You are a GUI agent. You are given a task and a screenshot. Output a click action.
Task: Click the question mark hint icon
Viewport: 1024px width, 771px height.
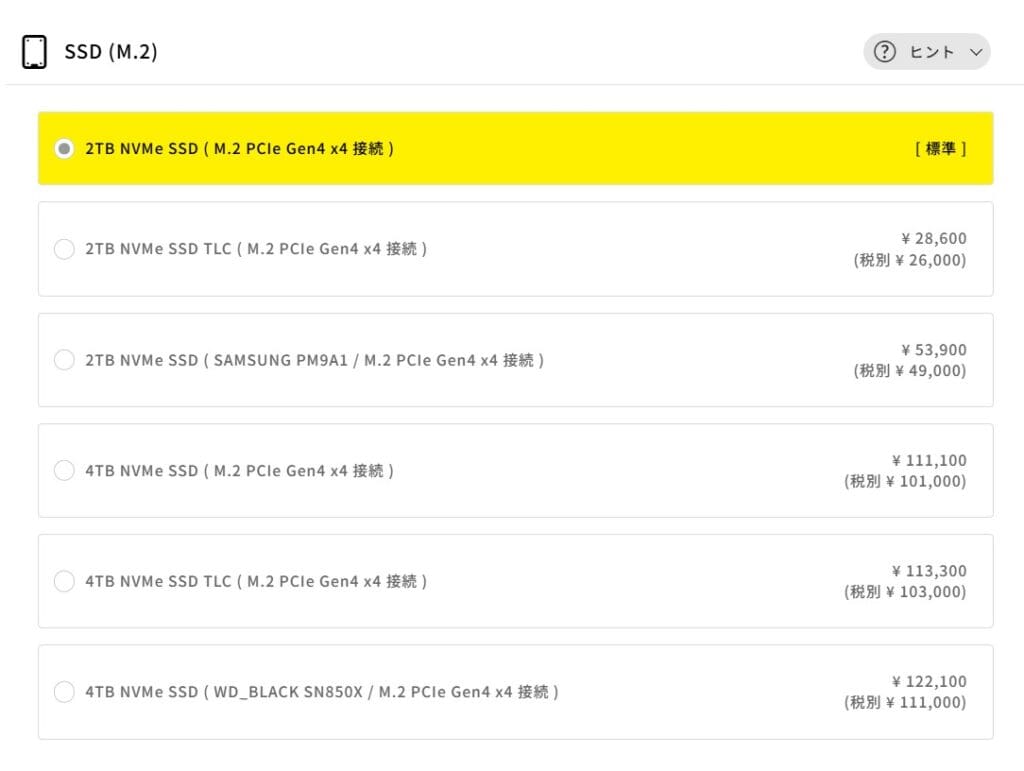[x=884, y=52]
